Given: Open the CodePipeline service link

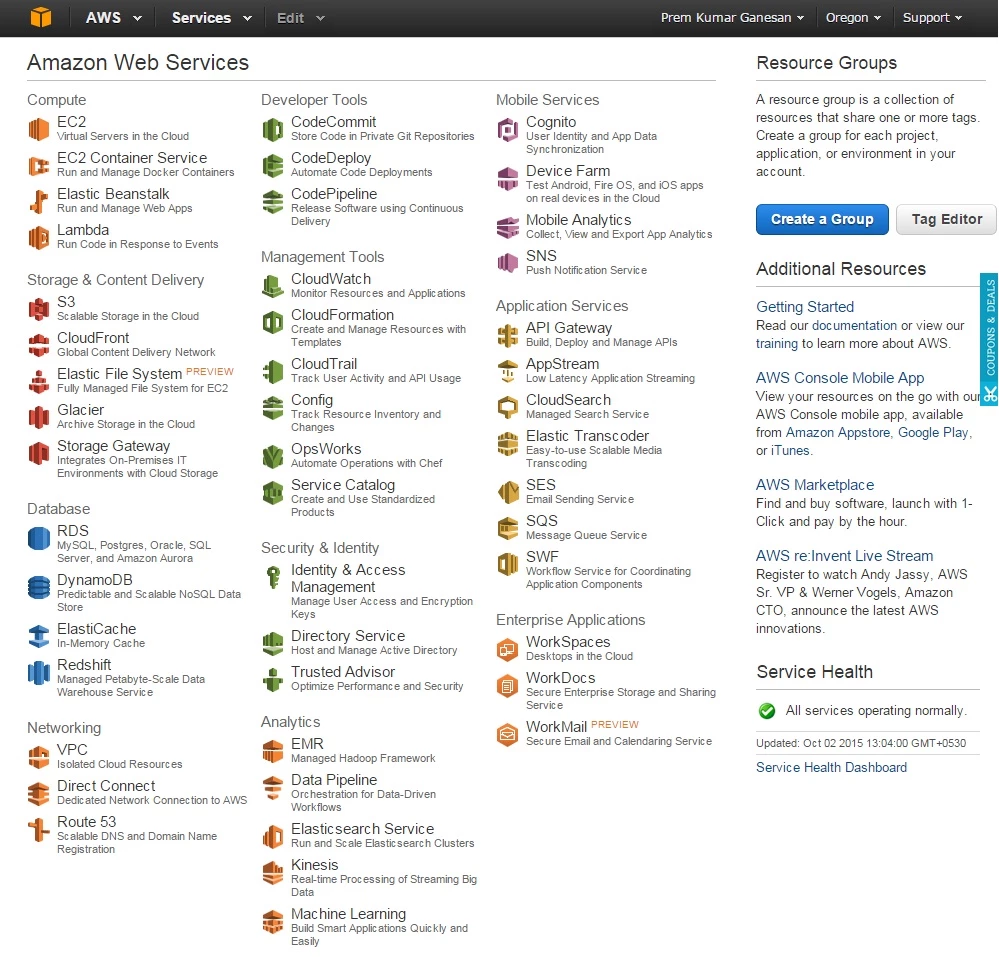Looking at the screenshot, I should tap(334, 194).
